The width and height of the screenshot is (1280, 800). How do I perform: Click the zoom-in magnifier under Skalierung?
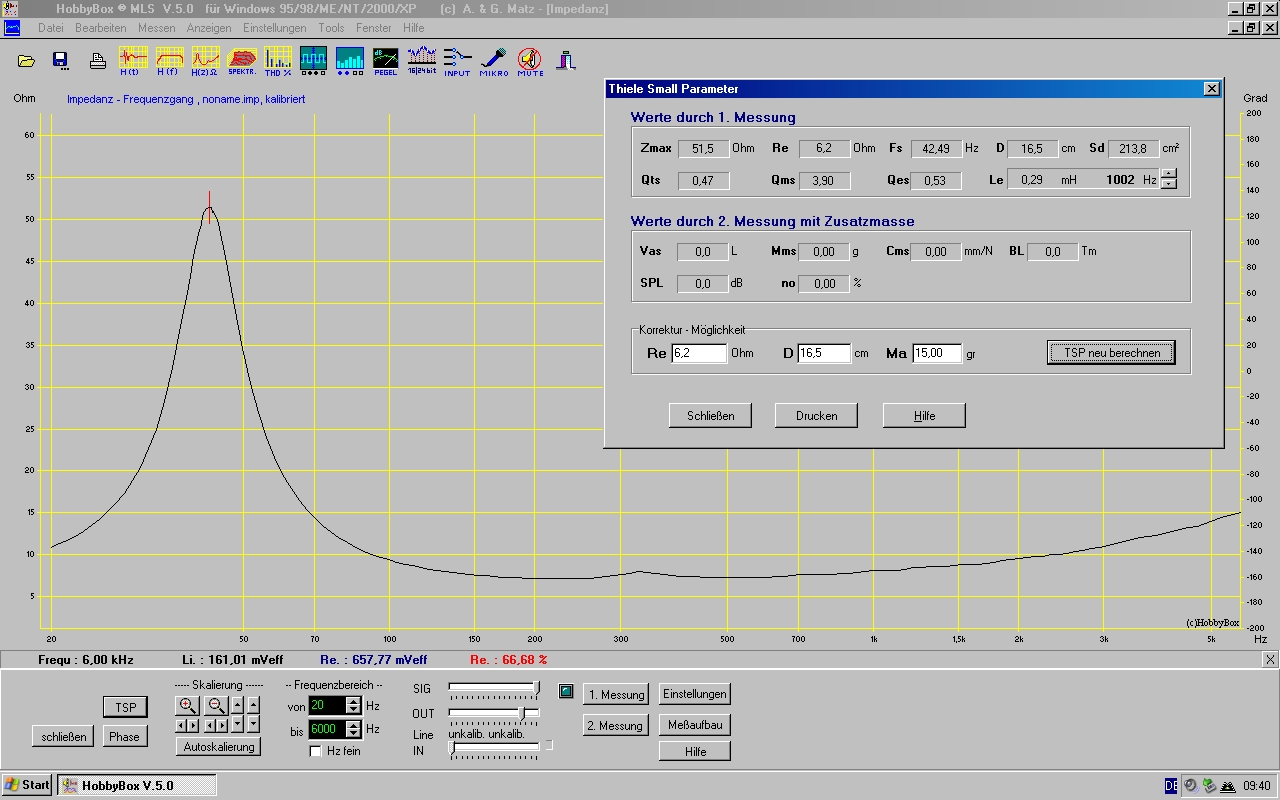tap(187, 705)
